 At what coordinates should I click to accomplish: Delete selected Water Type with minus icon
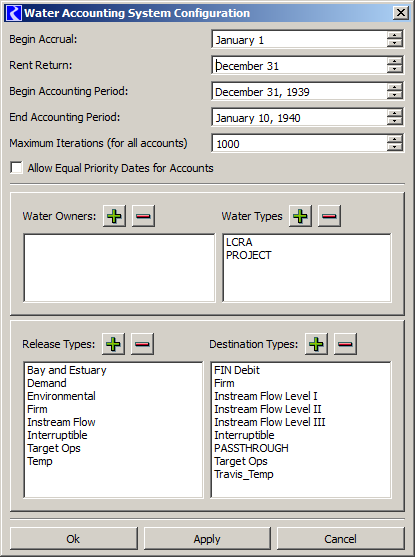329,216
